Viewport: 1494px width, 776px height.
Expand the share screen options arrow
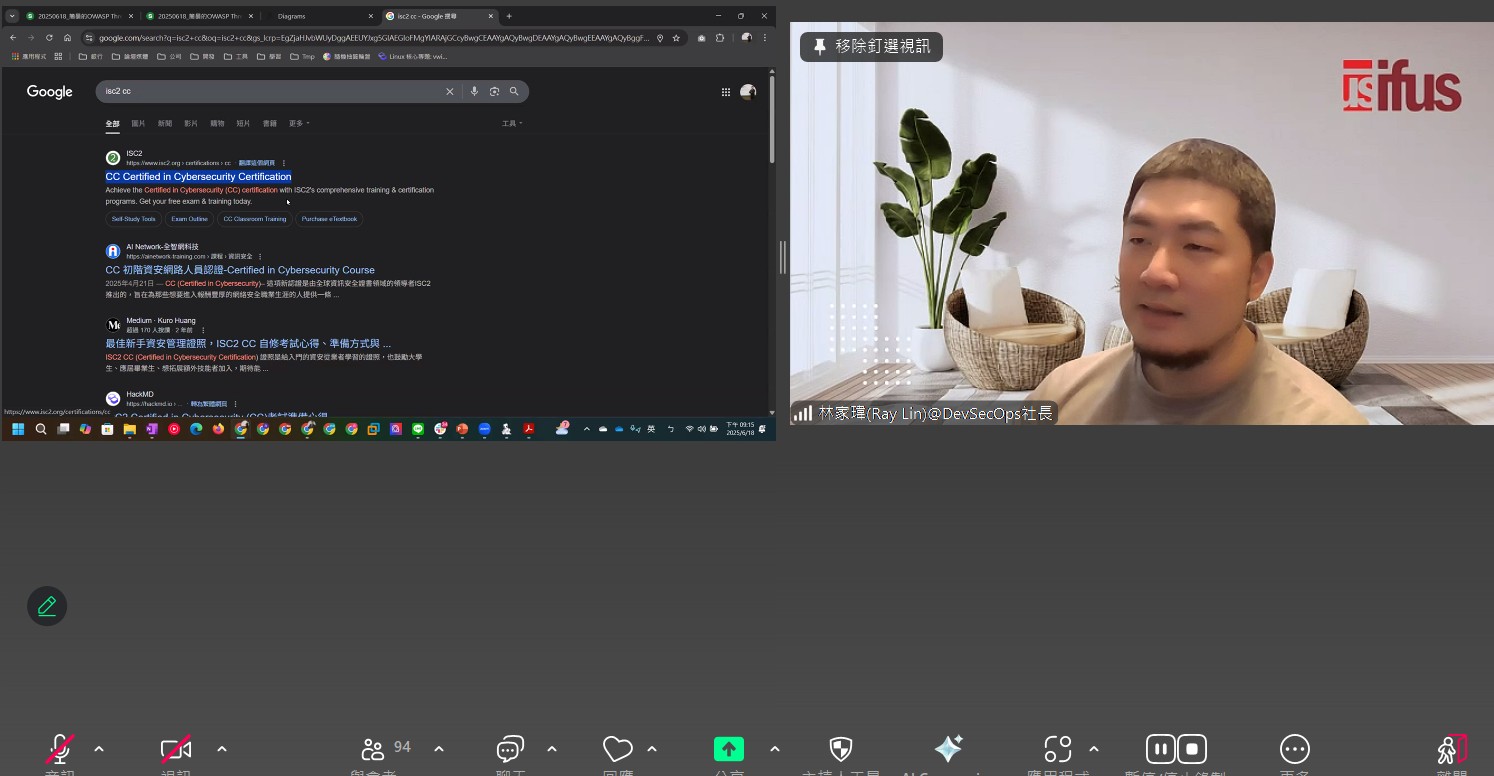pos(775,749)
